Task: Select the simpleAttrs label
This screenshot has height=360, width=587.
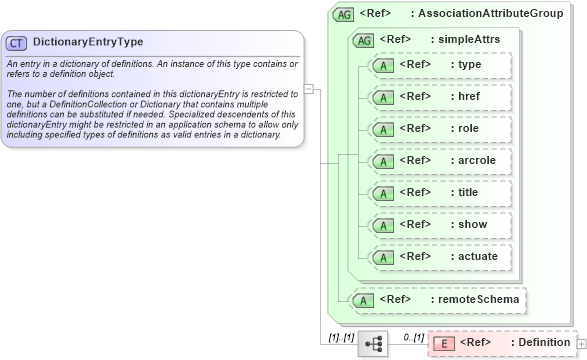Action: (x=469, y=39)
